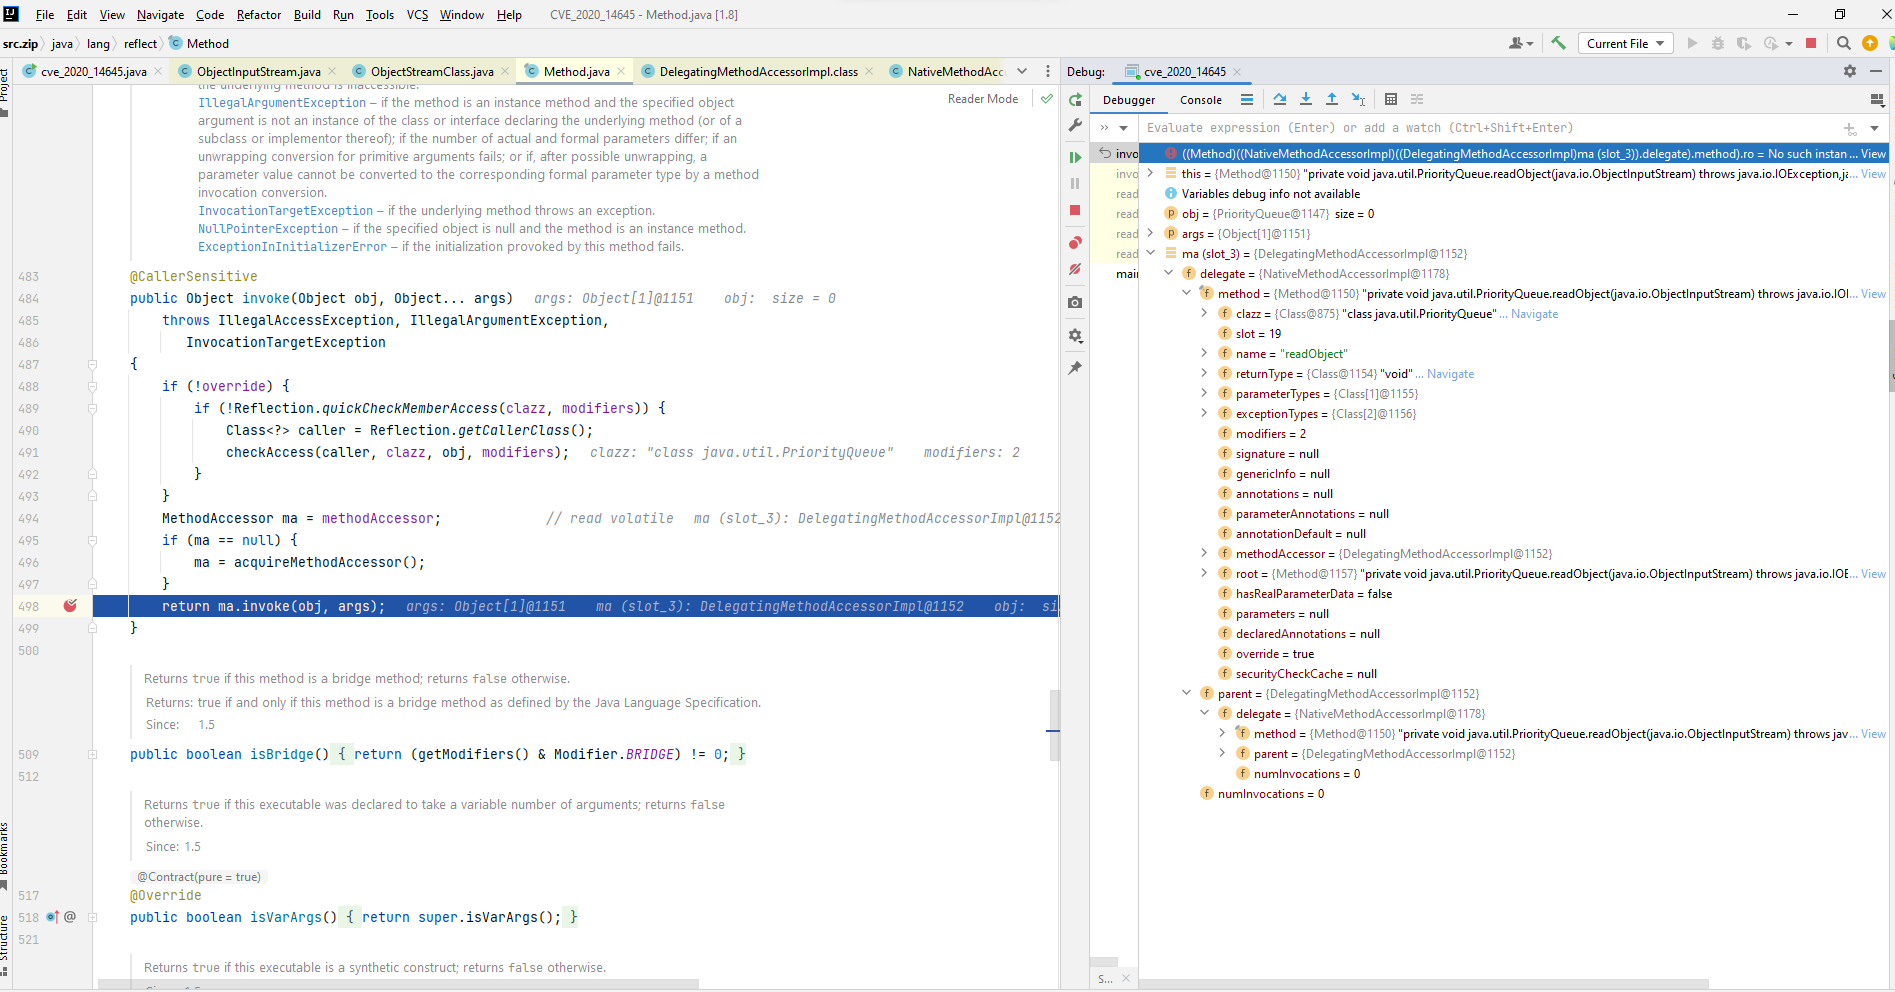Open the frames dropdown arrow beside double chevron

coord(1124,128)
